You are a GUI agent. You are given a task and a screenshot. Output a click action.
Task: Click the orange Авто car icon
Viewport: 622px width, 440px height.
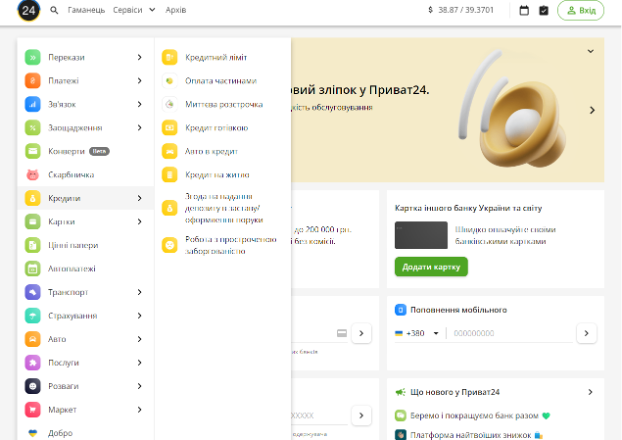pos(33,339)
